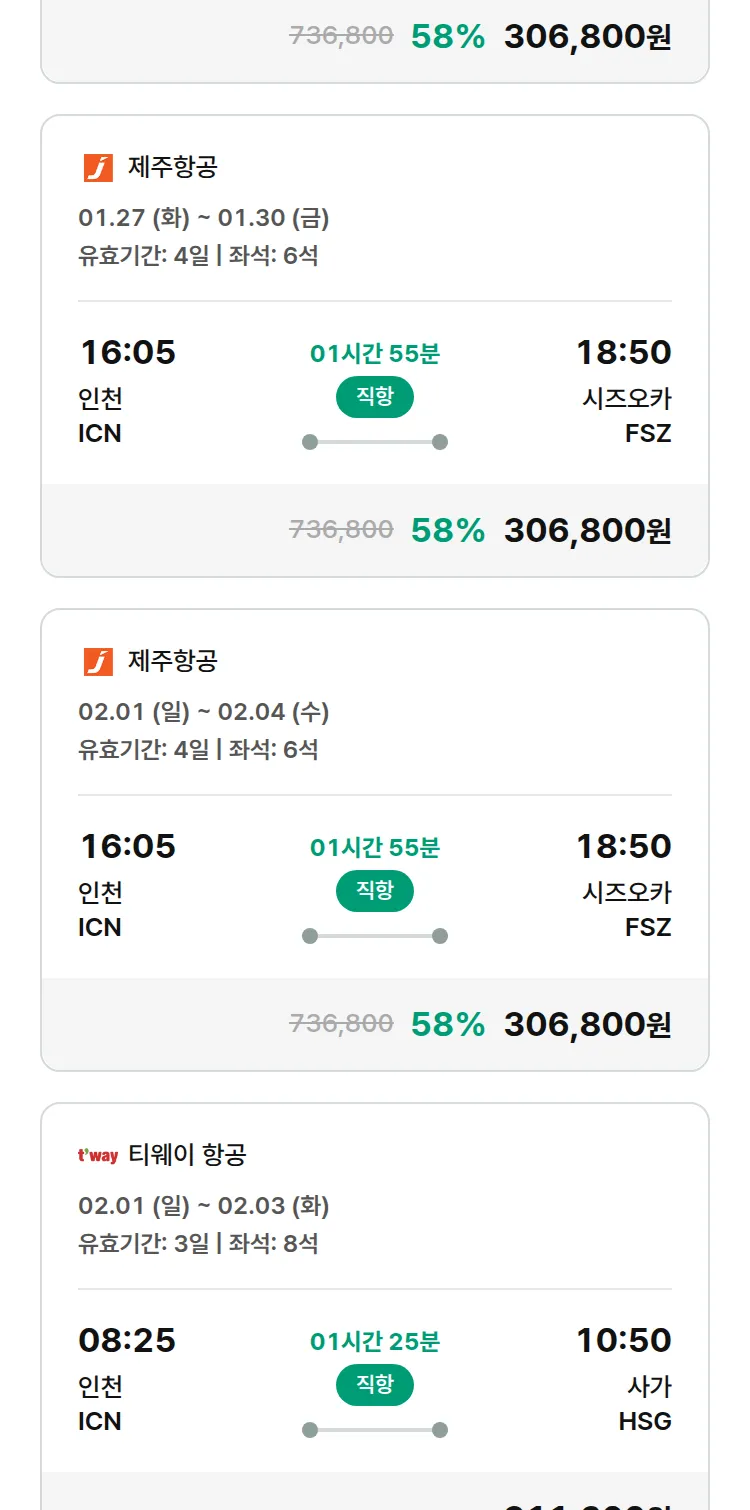Click 직항 badge on the Saga flight
The width and height of the screenshot is (750, 1510).
(x=375, y=1385)
